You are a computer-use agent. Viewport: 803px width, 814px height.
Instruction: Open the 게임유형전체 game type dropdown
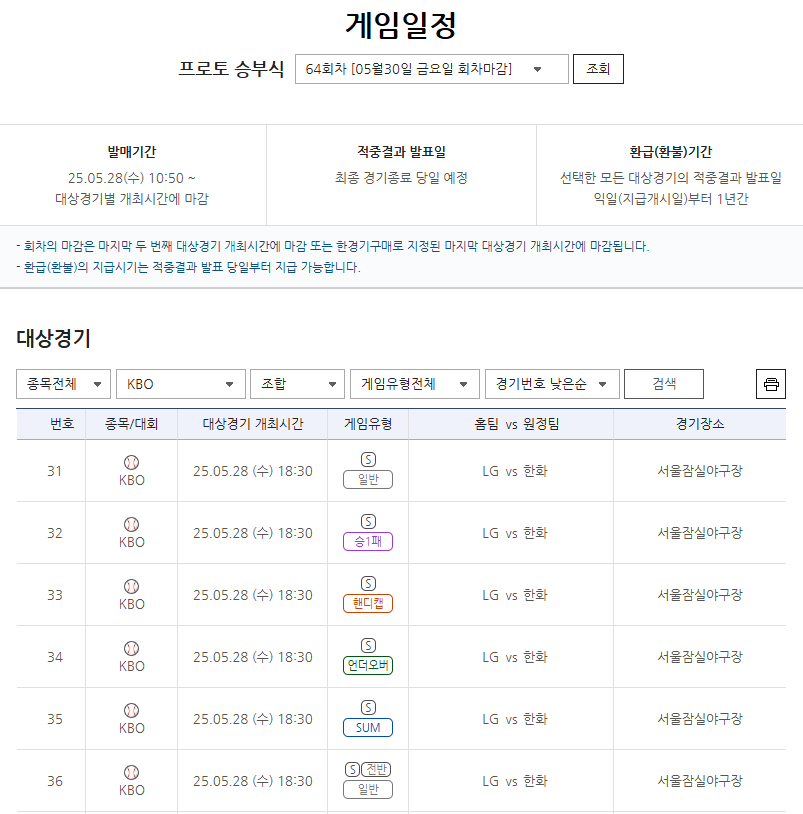[414, 383]
